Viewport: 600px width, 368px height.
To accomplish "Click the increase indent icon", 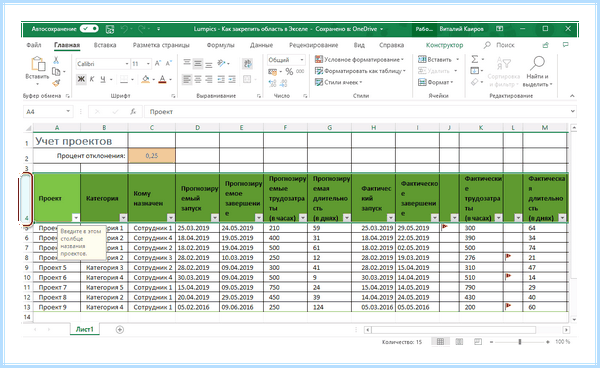I will (x=232, y=79).
